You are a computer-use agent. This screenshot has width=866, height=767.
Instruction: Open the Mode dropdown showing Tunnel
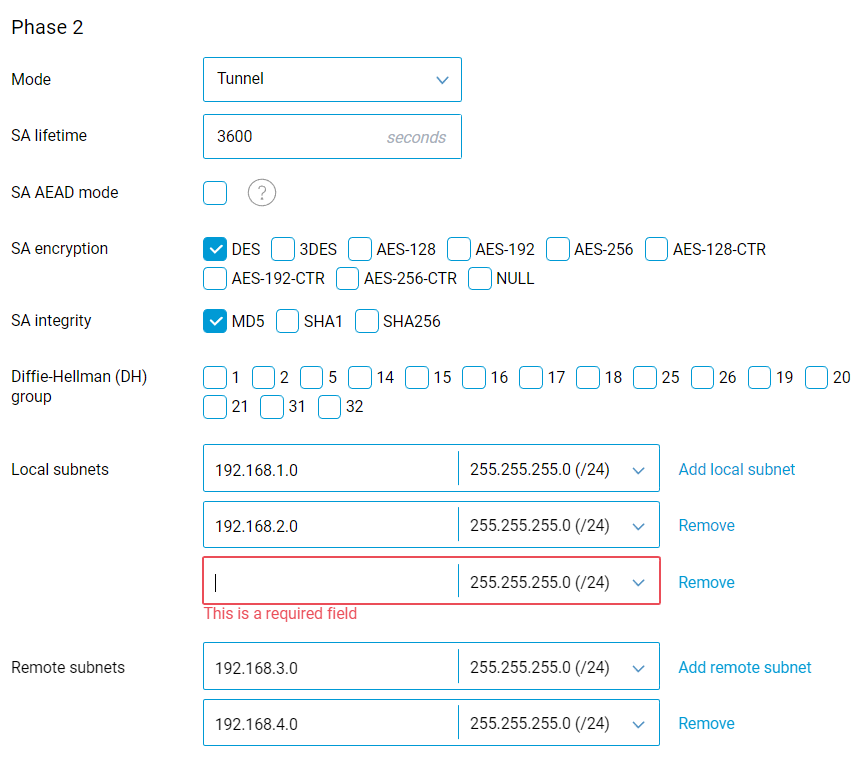click(332, 79)
